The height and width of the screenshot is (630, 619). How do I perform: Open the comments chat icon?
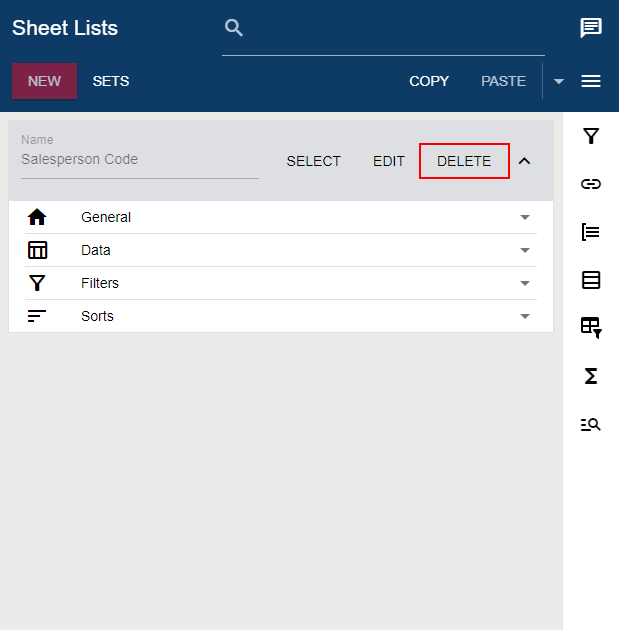point(590,28)
